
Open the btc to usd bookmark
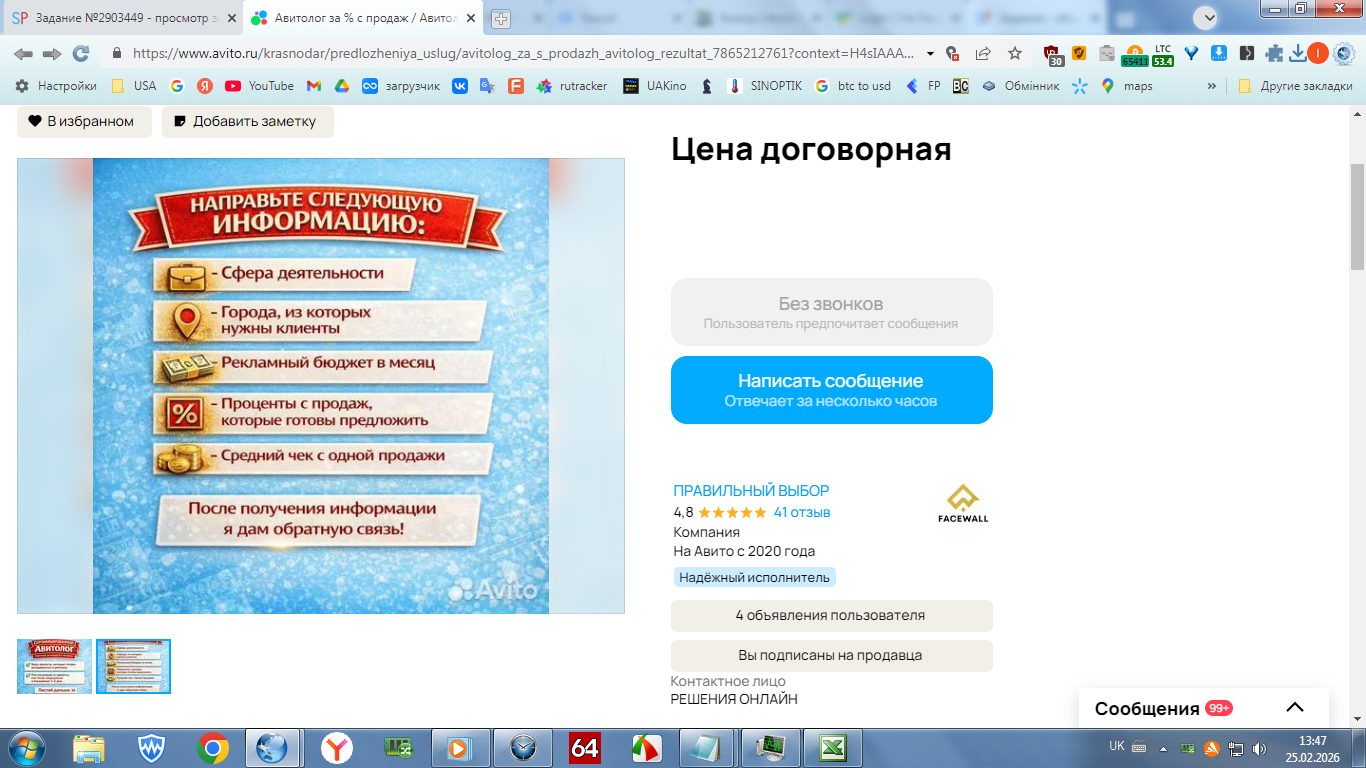pyautogui.click(x=852, y=86)
